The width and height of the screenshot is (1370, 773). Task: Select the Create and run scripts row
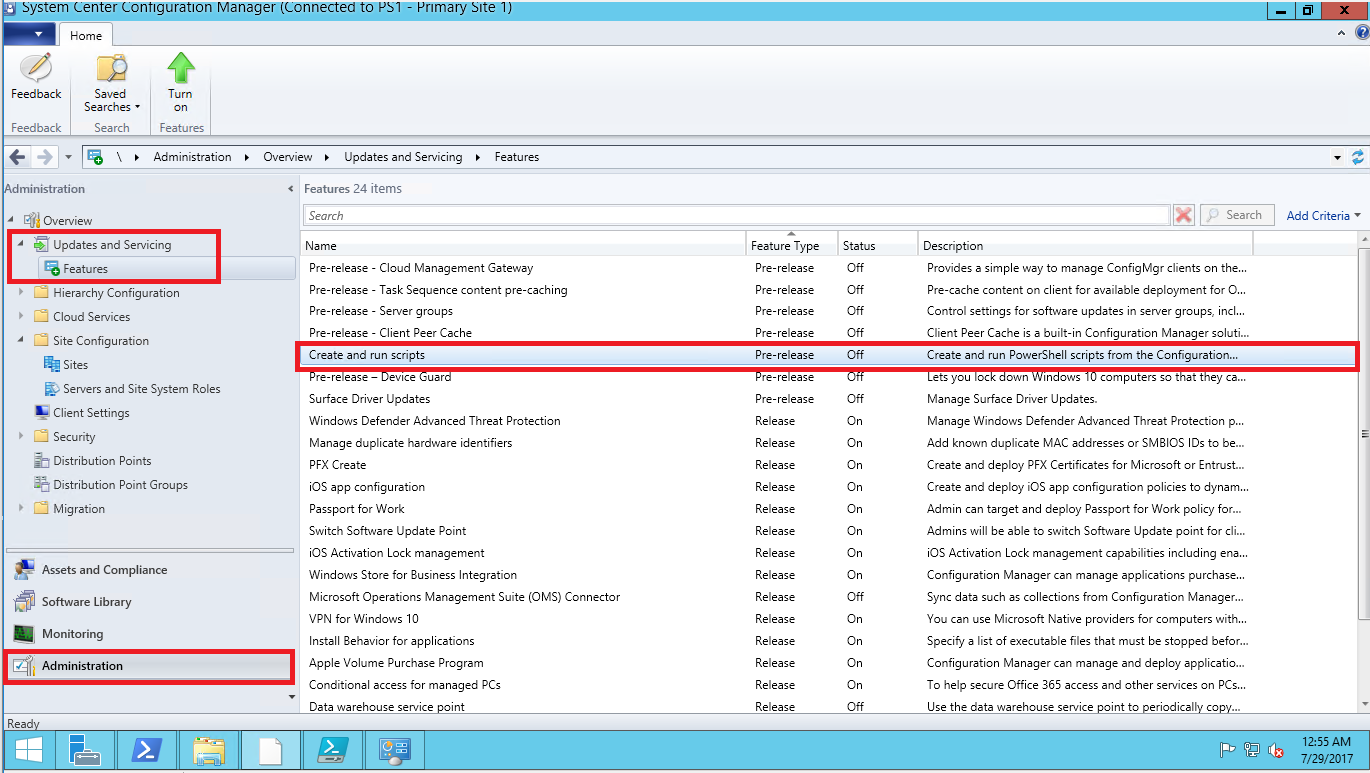coord(828,355)
